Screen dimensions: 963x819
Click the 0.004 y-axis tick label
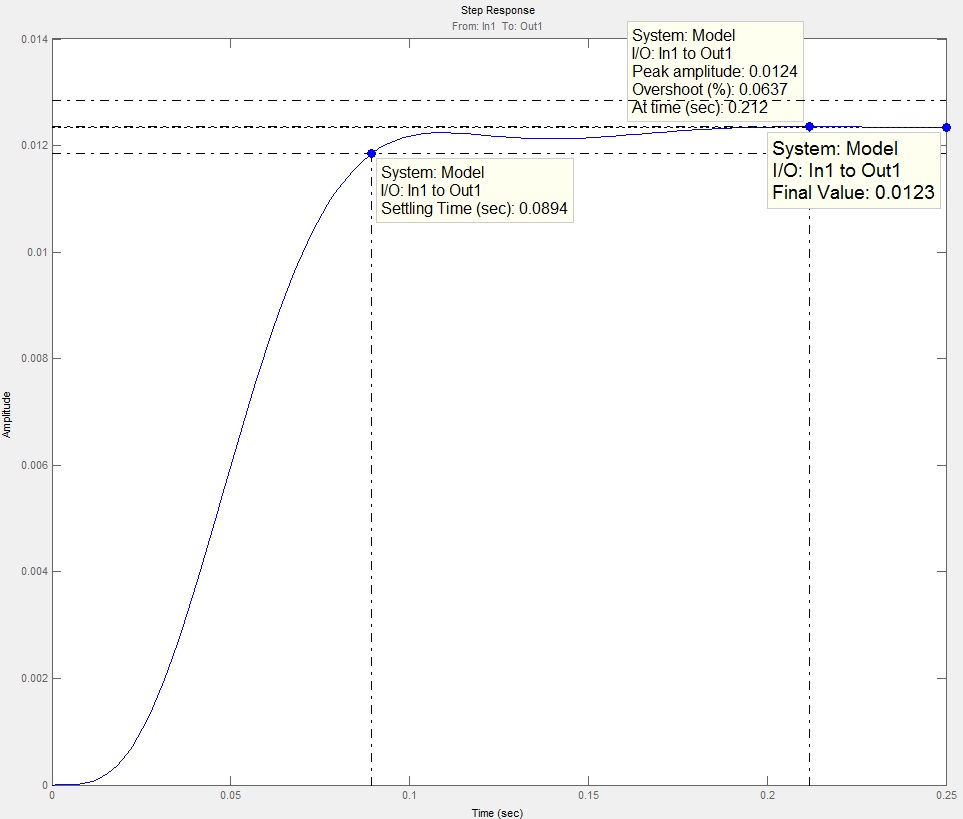[34, 572]
